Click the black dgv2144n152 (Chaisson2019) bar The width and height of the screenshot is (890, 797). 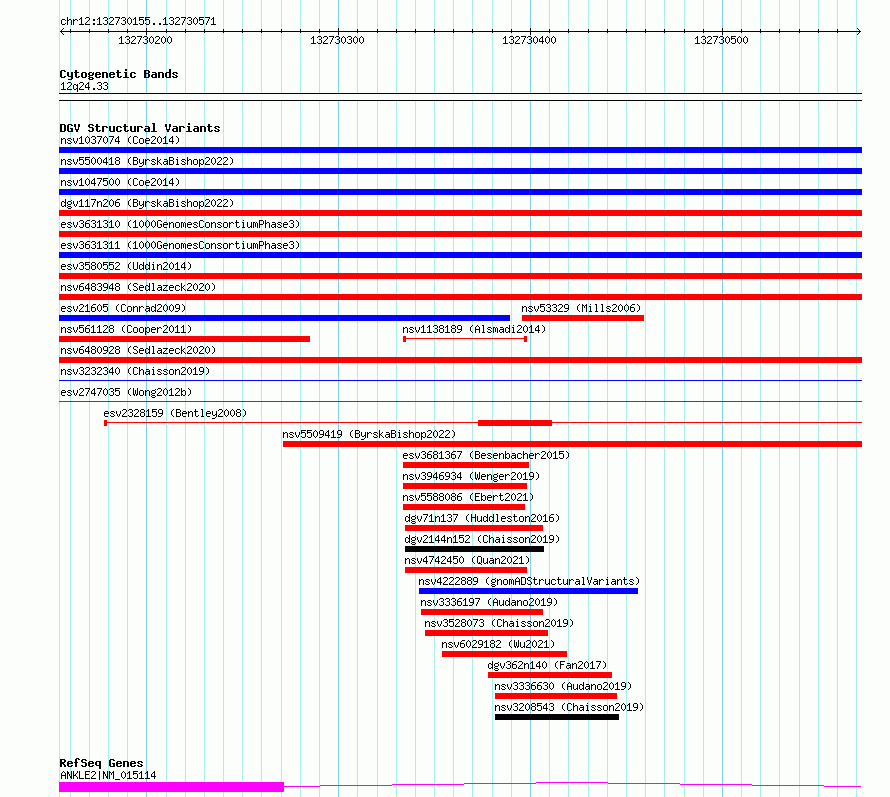475,549
